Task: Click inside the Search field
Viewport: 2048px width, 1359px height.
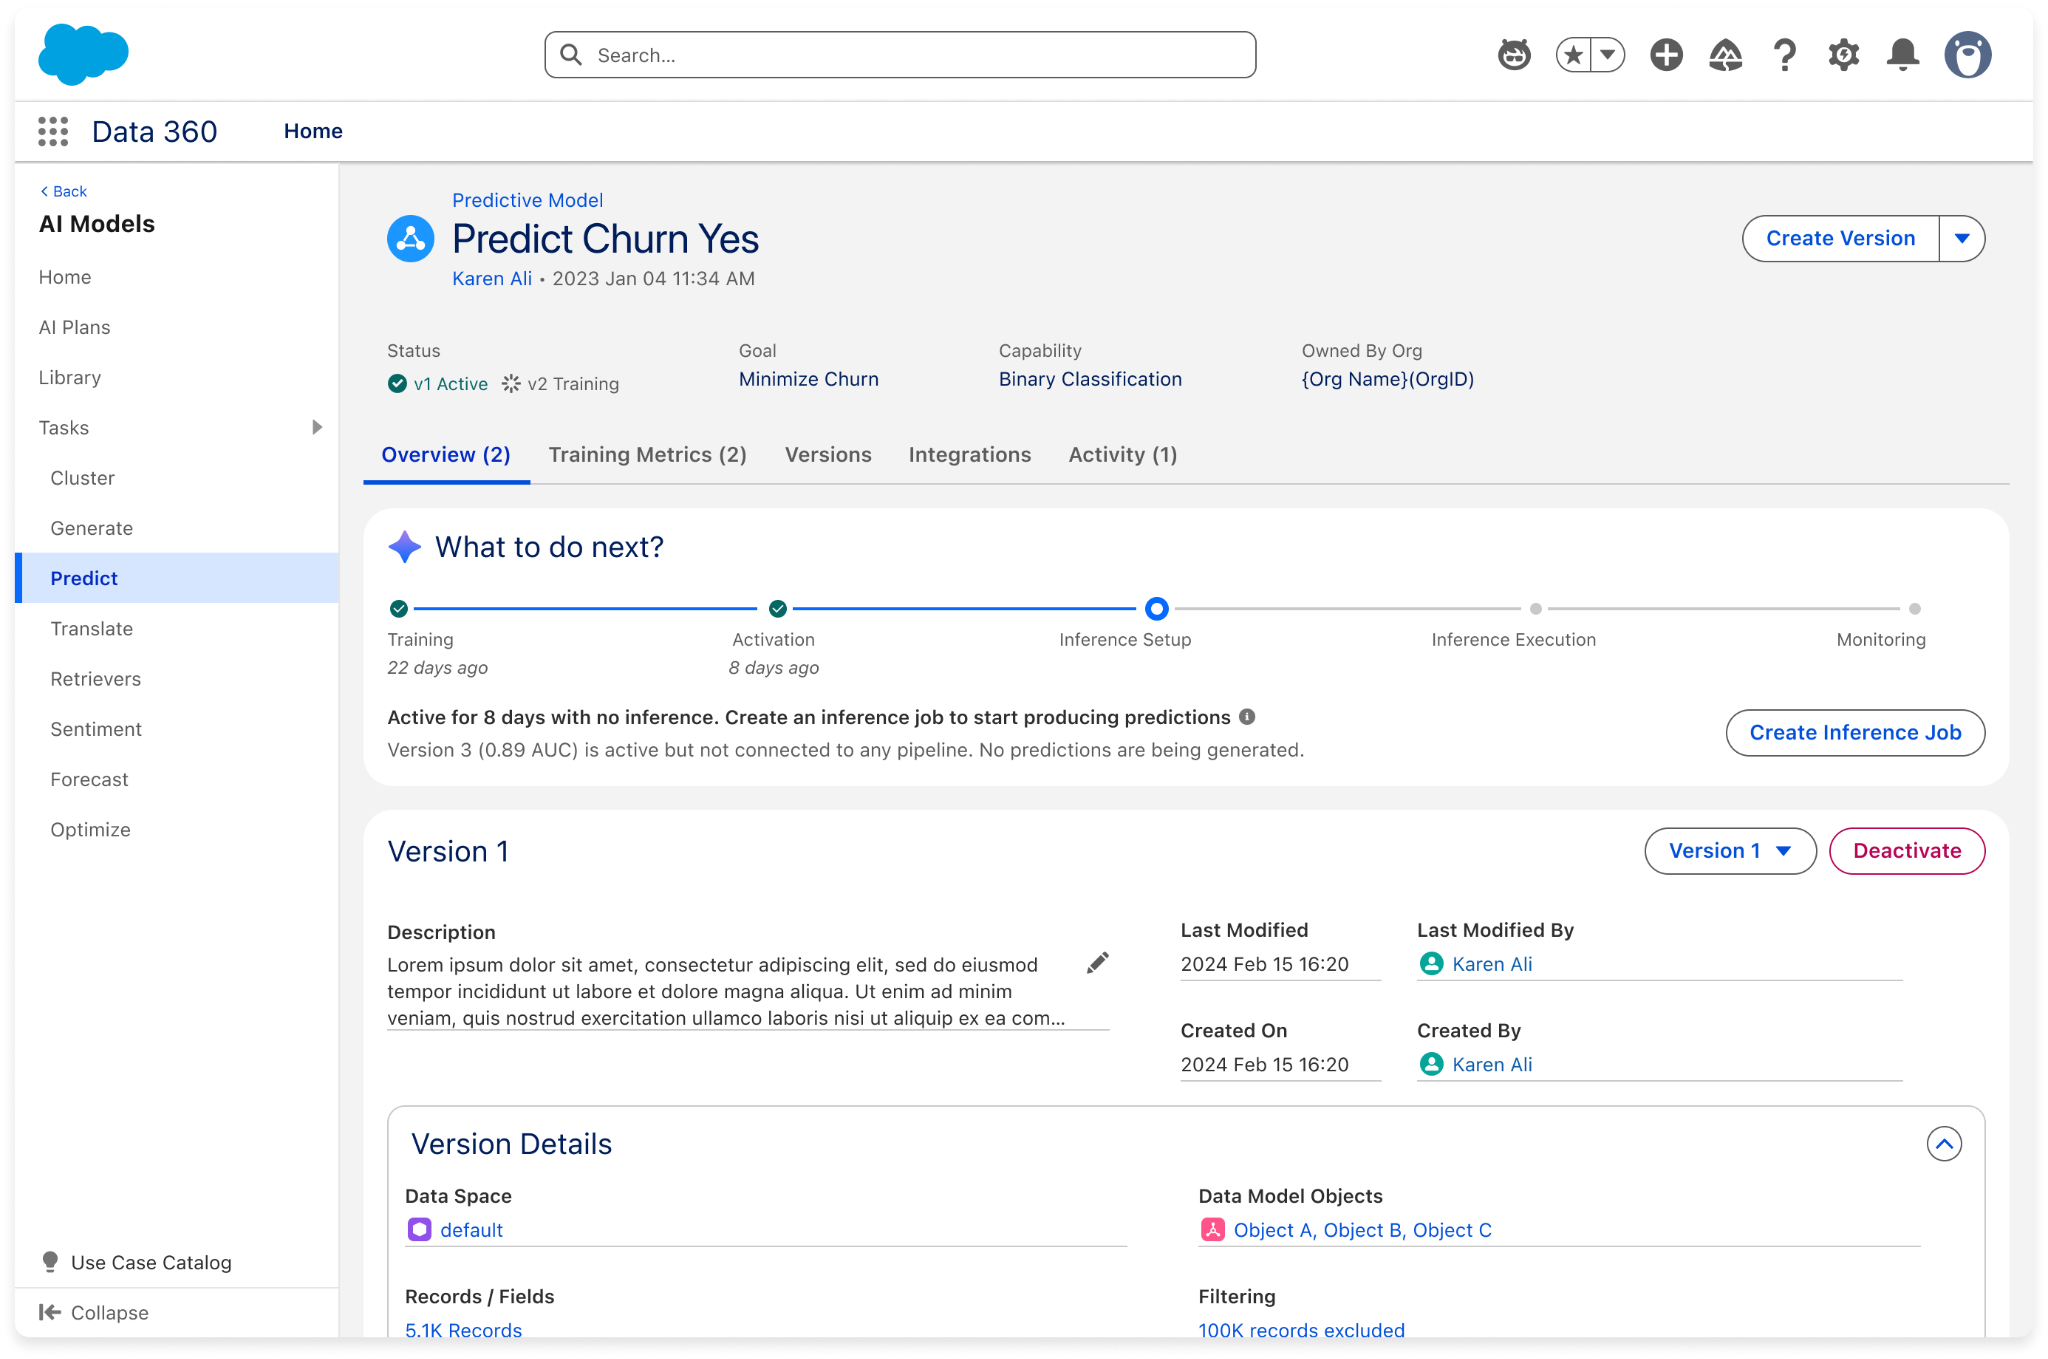Action: (900, 55)
